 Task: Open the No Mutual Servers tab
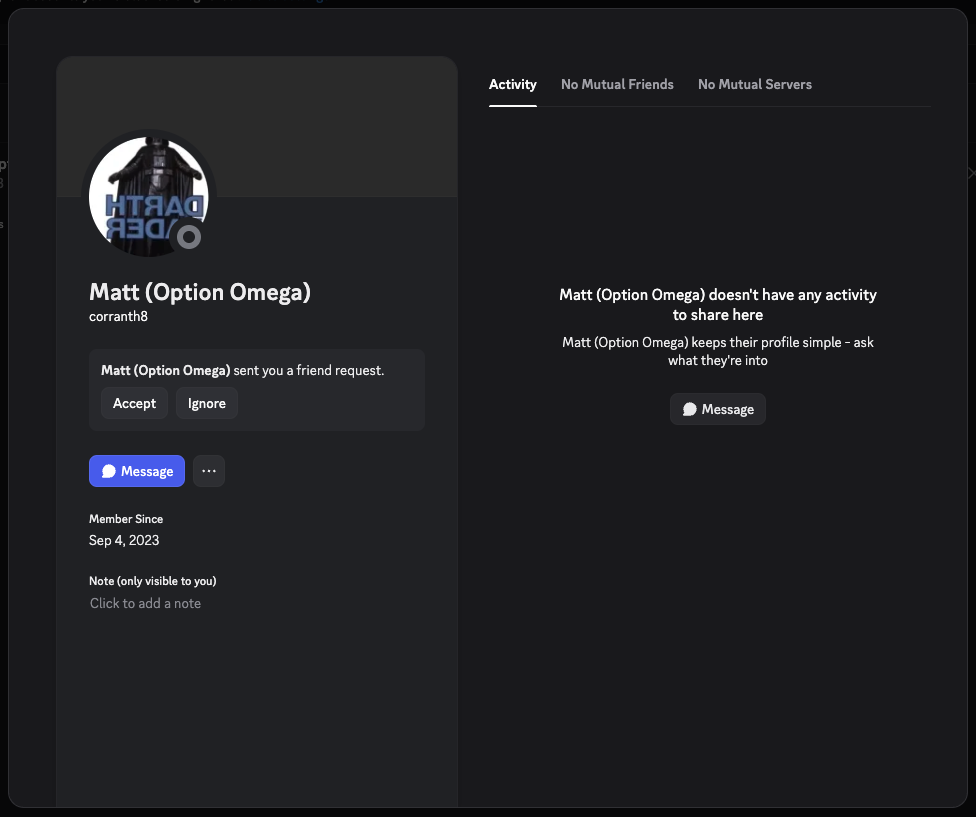(755, 84)
